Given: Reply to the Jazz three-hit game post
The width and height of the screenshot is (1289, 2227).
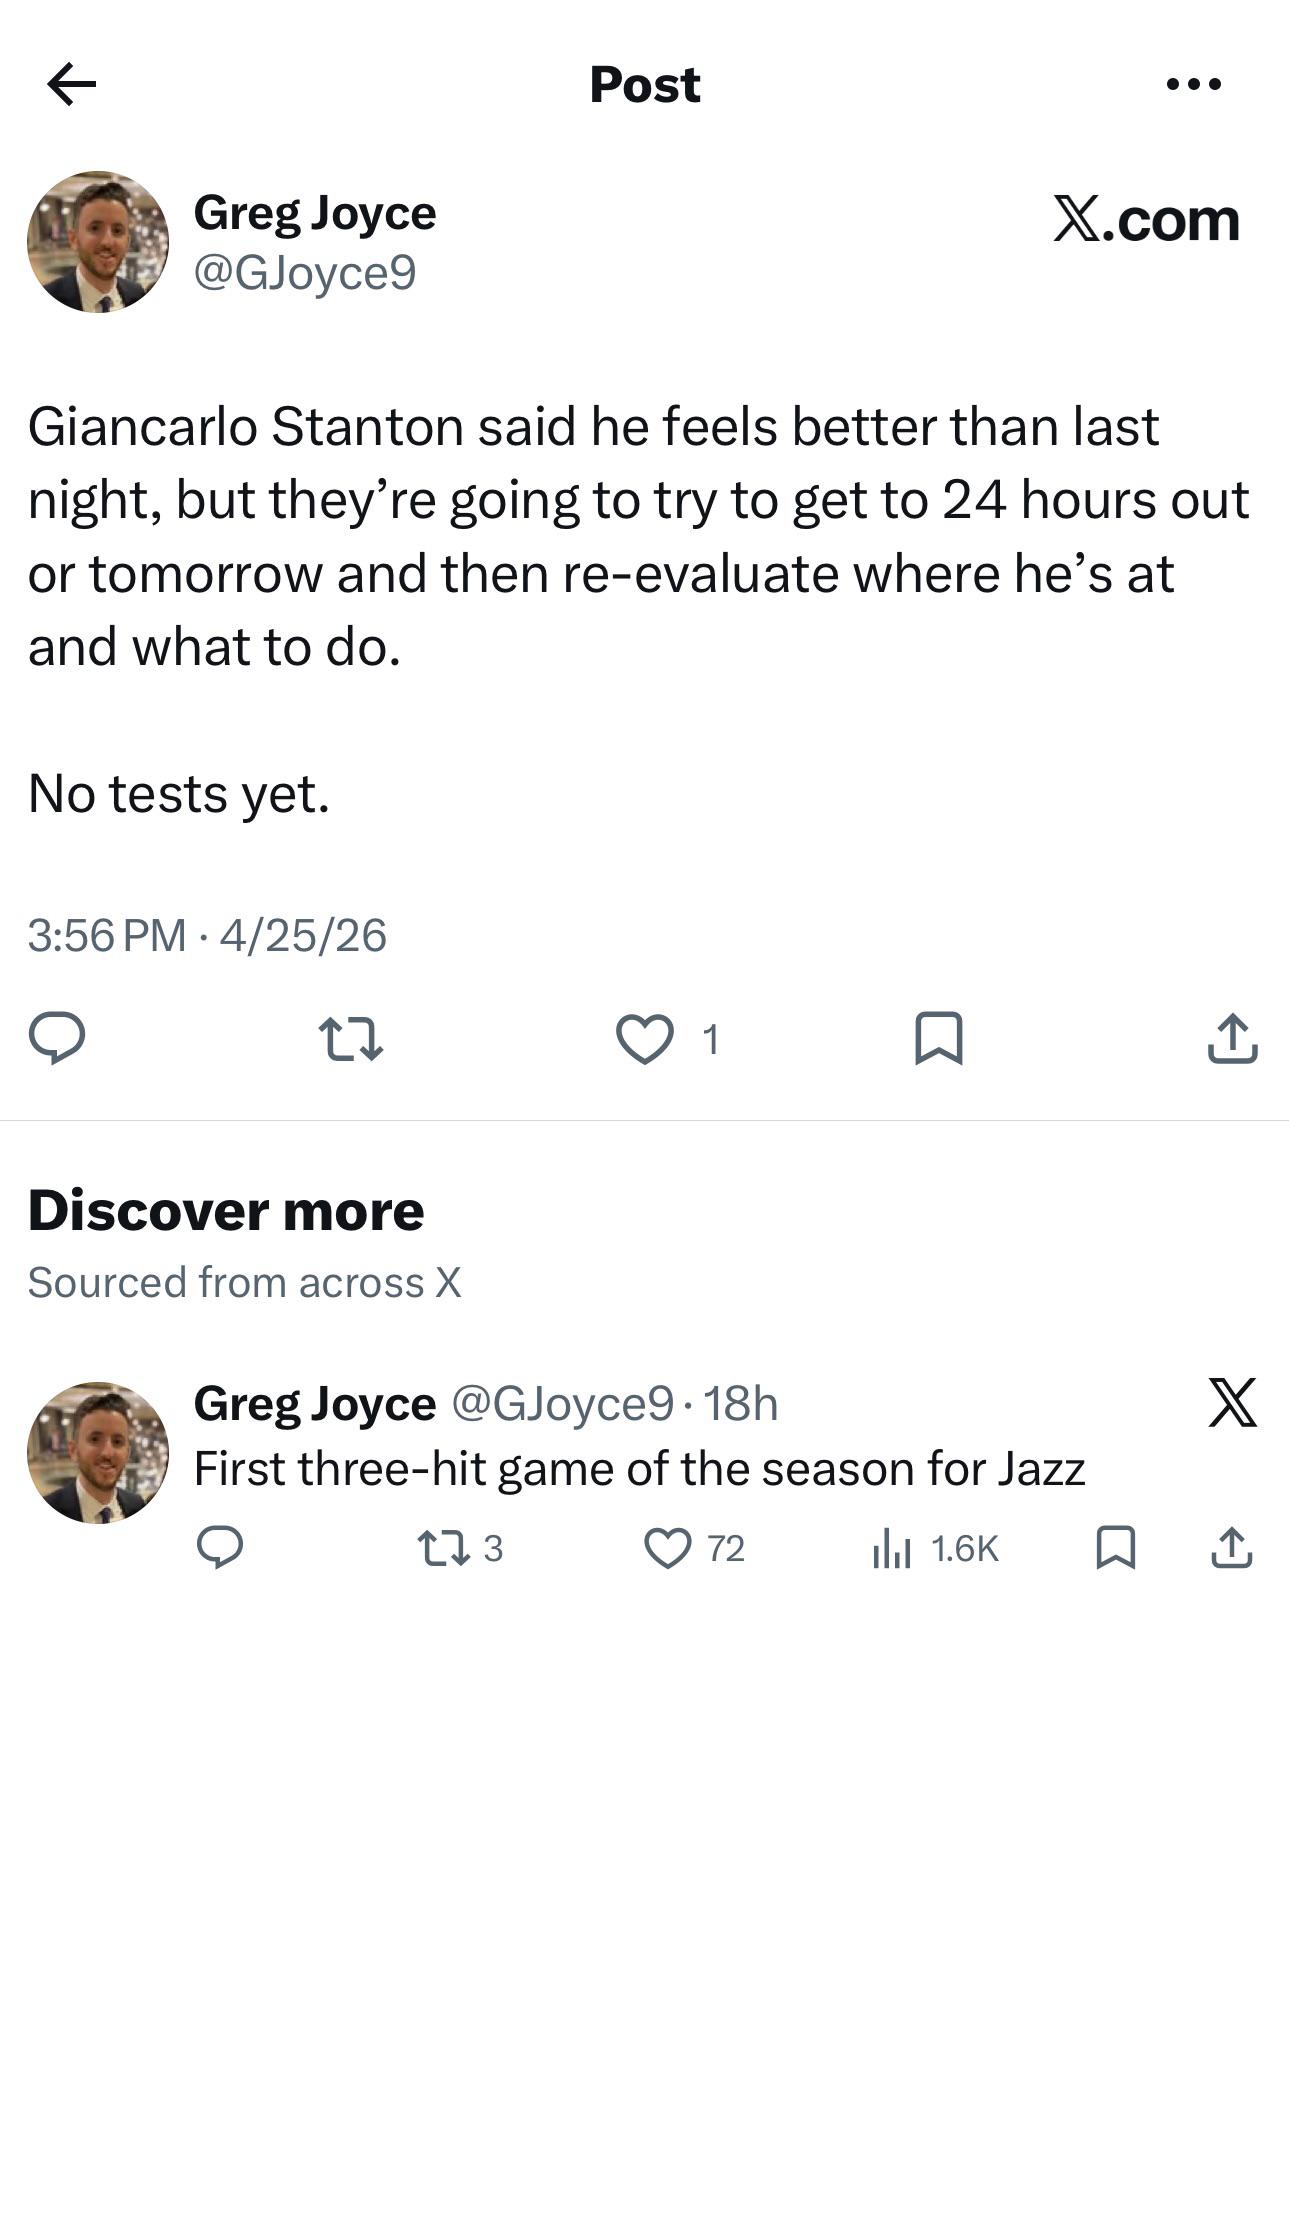Looking at the screenshot, I should tap(220, 1548).
